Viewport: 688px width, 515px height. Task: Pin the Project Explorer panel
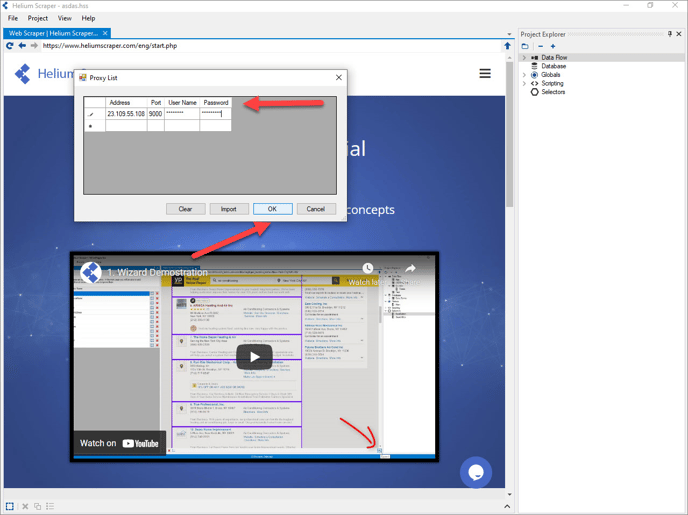click(x=670, y=34)
